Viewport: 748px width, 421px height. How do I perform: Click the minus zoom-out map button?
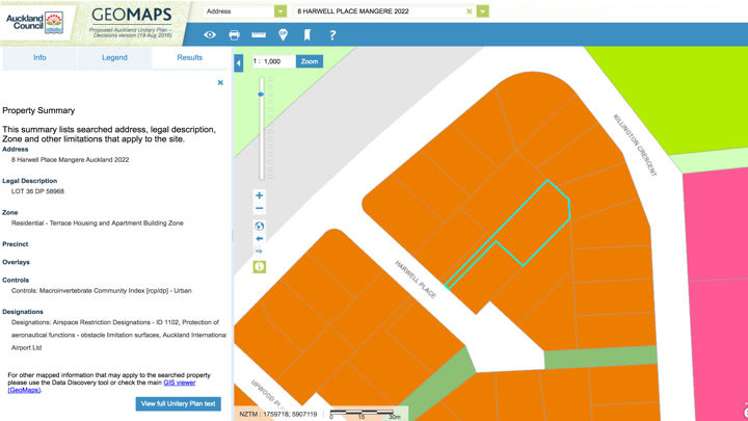pyautogui.click(x=260, y=209)
